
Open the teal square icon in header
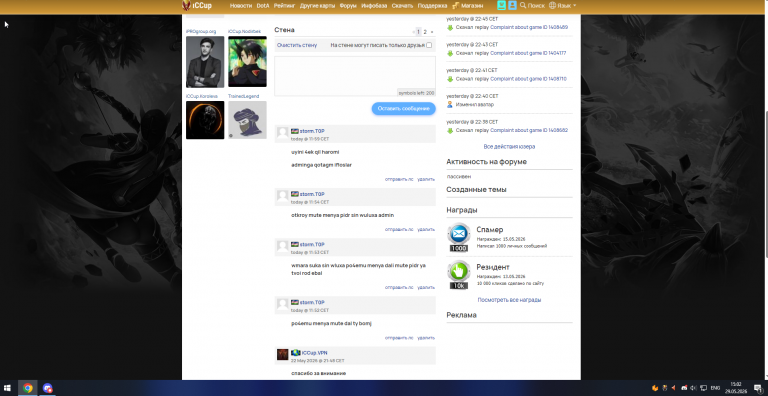(501, 5)
